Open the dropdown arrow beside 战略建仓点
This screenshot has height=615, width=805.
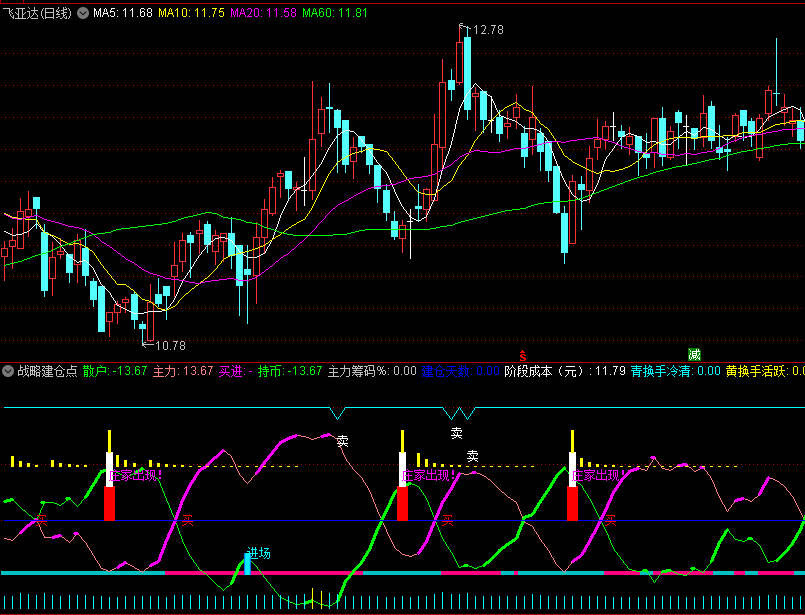pyautogui.click(x=8, y=371)
